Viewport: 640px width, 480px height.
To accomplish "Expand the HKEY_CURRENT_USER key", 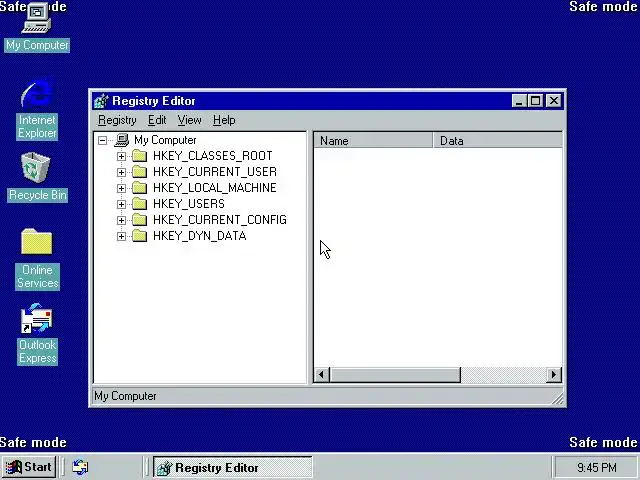I will pos(121,172).
